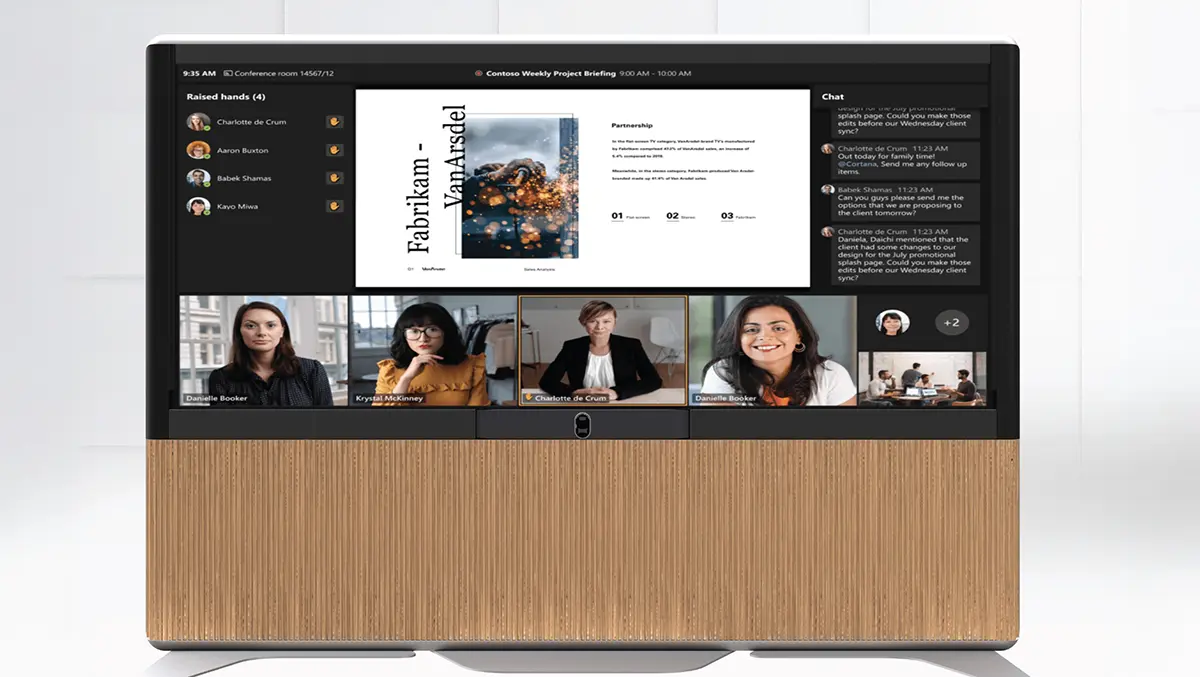The image size is (1200, 677).
Task: Click Babek Shamas's raised hand icon
Action: tap(334, 178)
